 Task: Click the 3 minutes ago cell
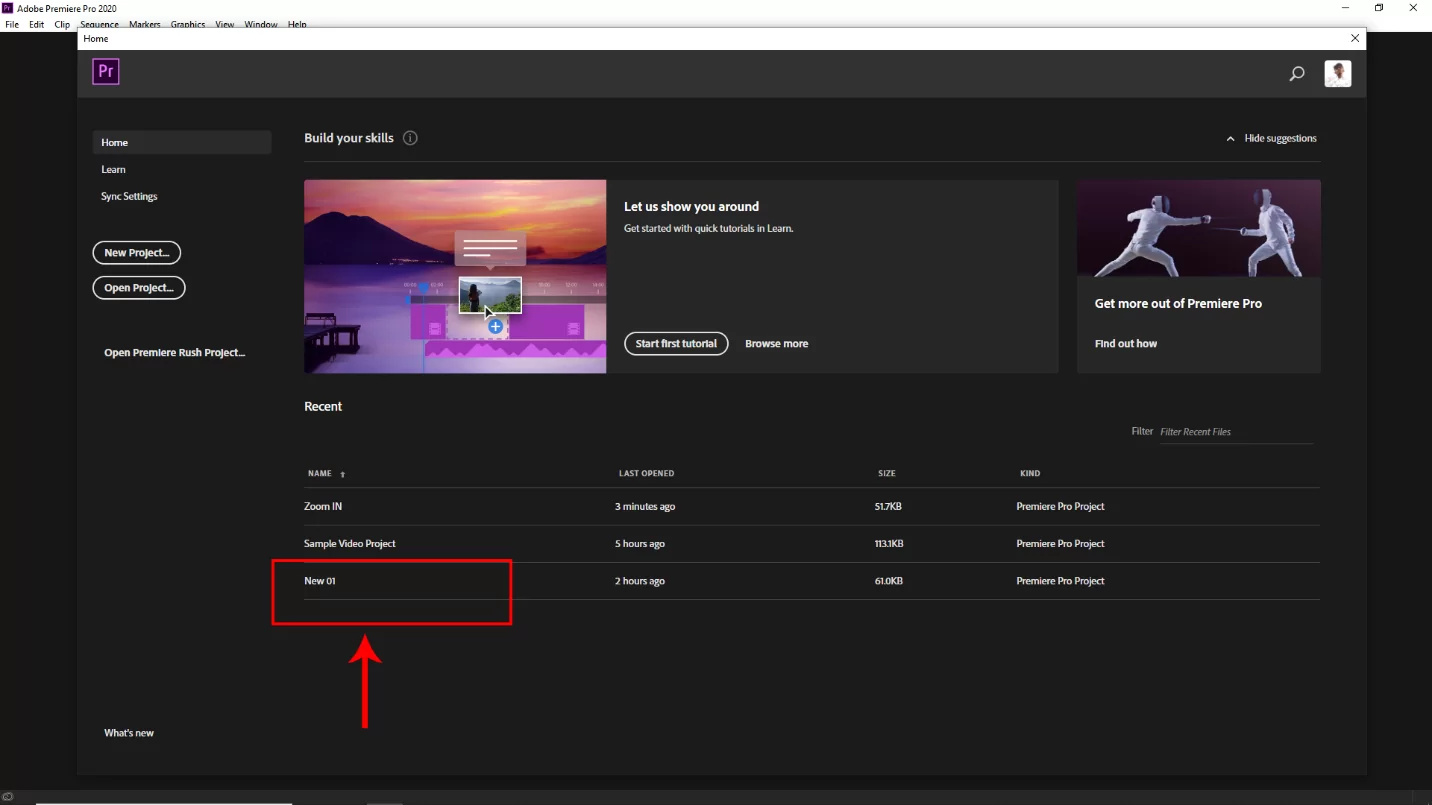tap(645, 506)
